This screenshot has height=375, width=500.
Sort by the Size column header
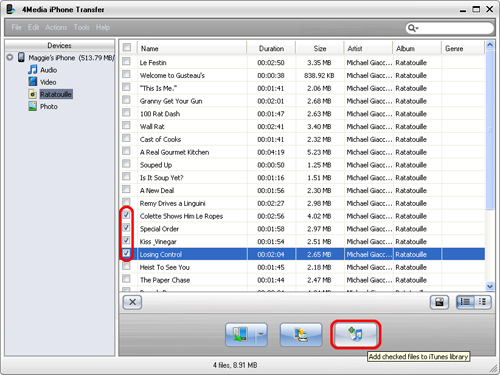[319, 48]
